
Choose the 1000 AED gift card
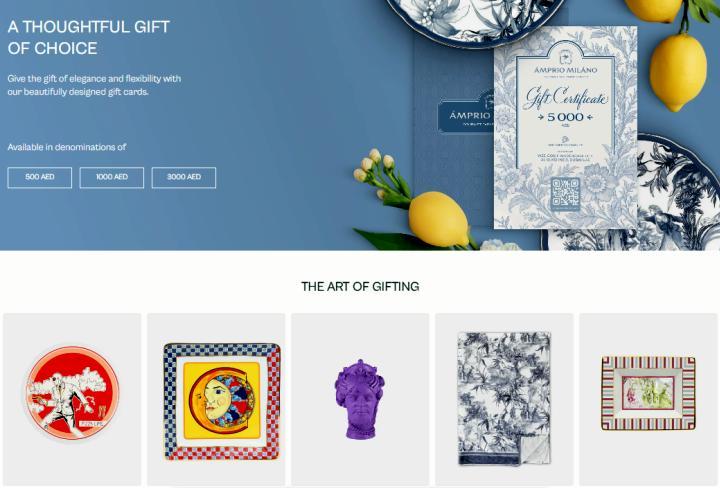point(112,177)
